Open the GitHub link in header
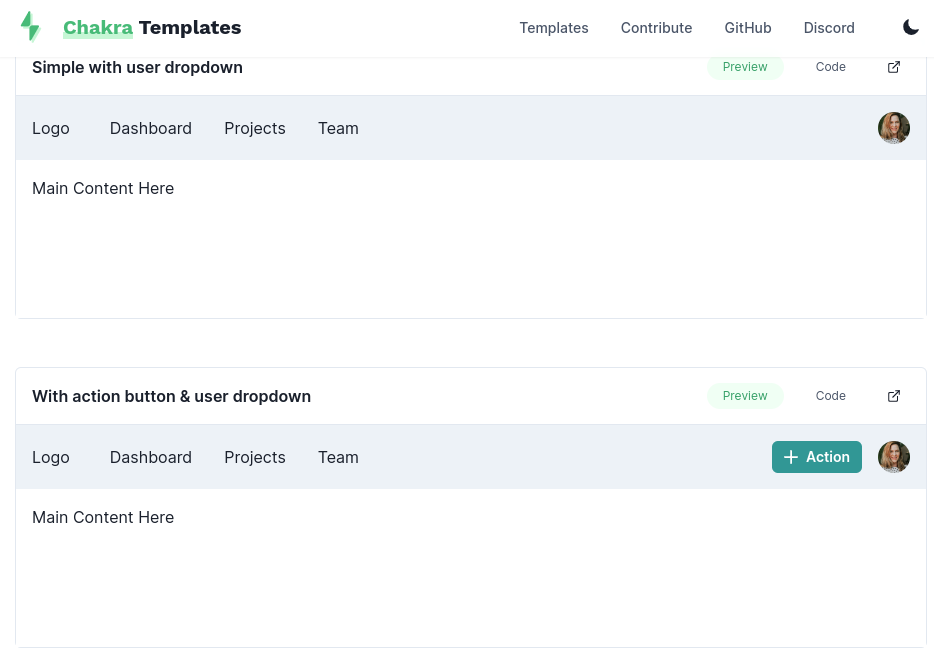934x672 pixels. pos(748,28)
